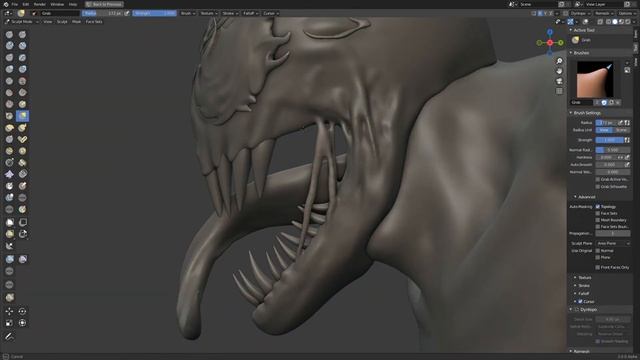This screenshot has height=360, width=640.
Task: Open the Dyntopo dropdown in header
Action: tap(580, 13)
